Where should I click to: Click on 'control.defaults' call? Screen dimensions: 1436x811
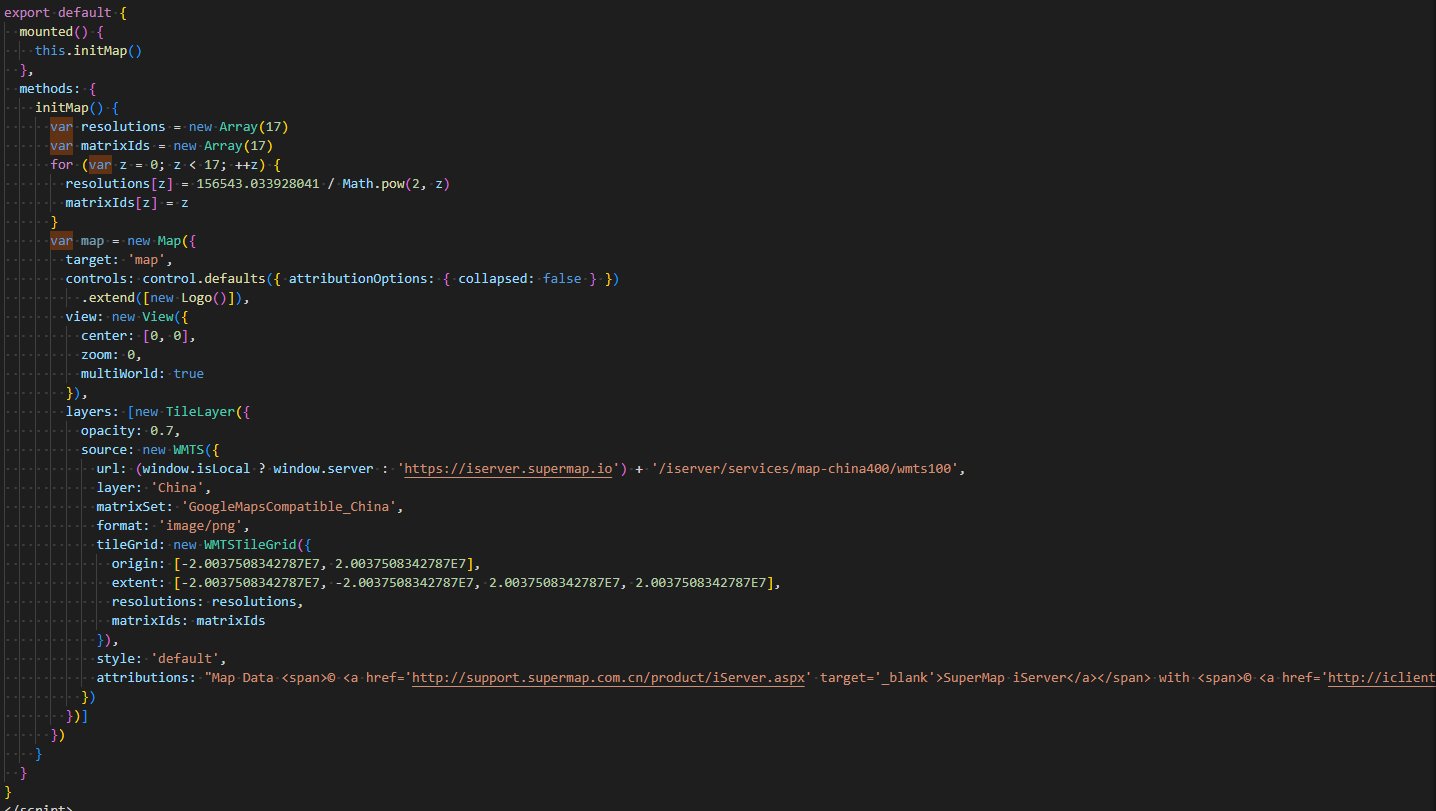coord(204,278)
